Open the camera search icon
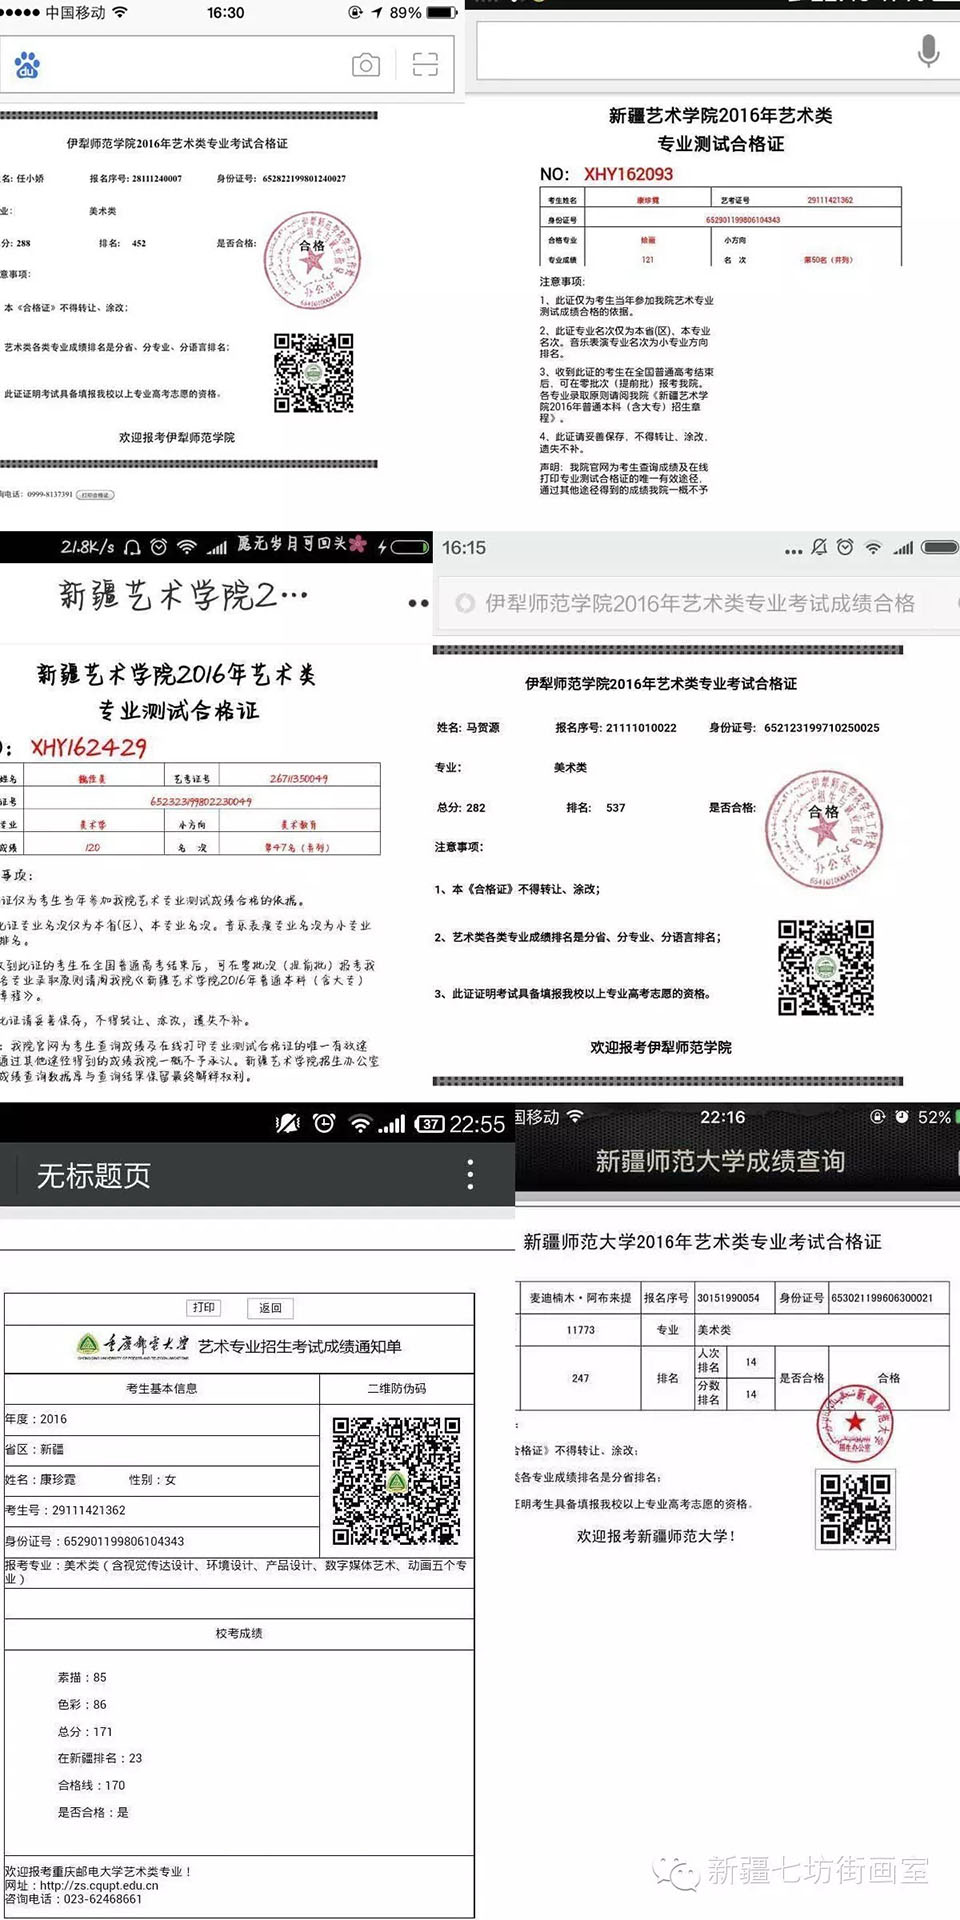This screenshot has width=960, height=1920. tap(366, 65)
